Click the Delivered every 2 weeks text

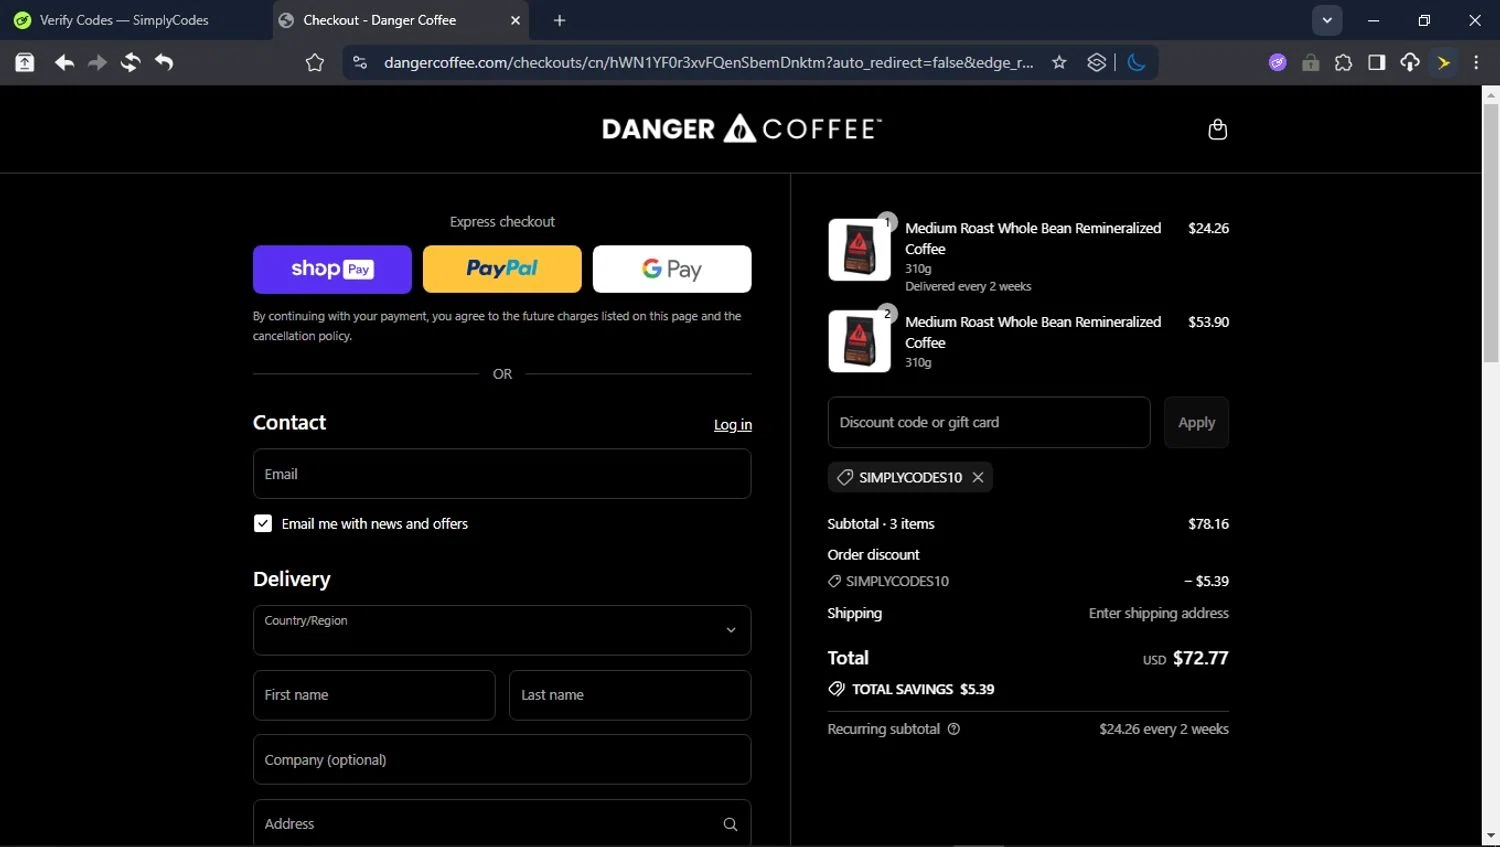[x=968, y=286]
